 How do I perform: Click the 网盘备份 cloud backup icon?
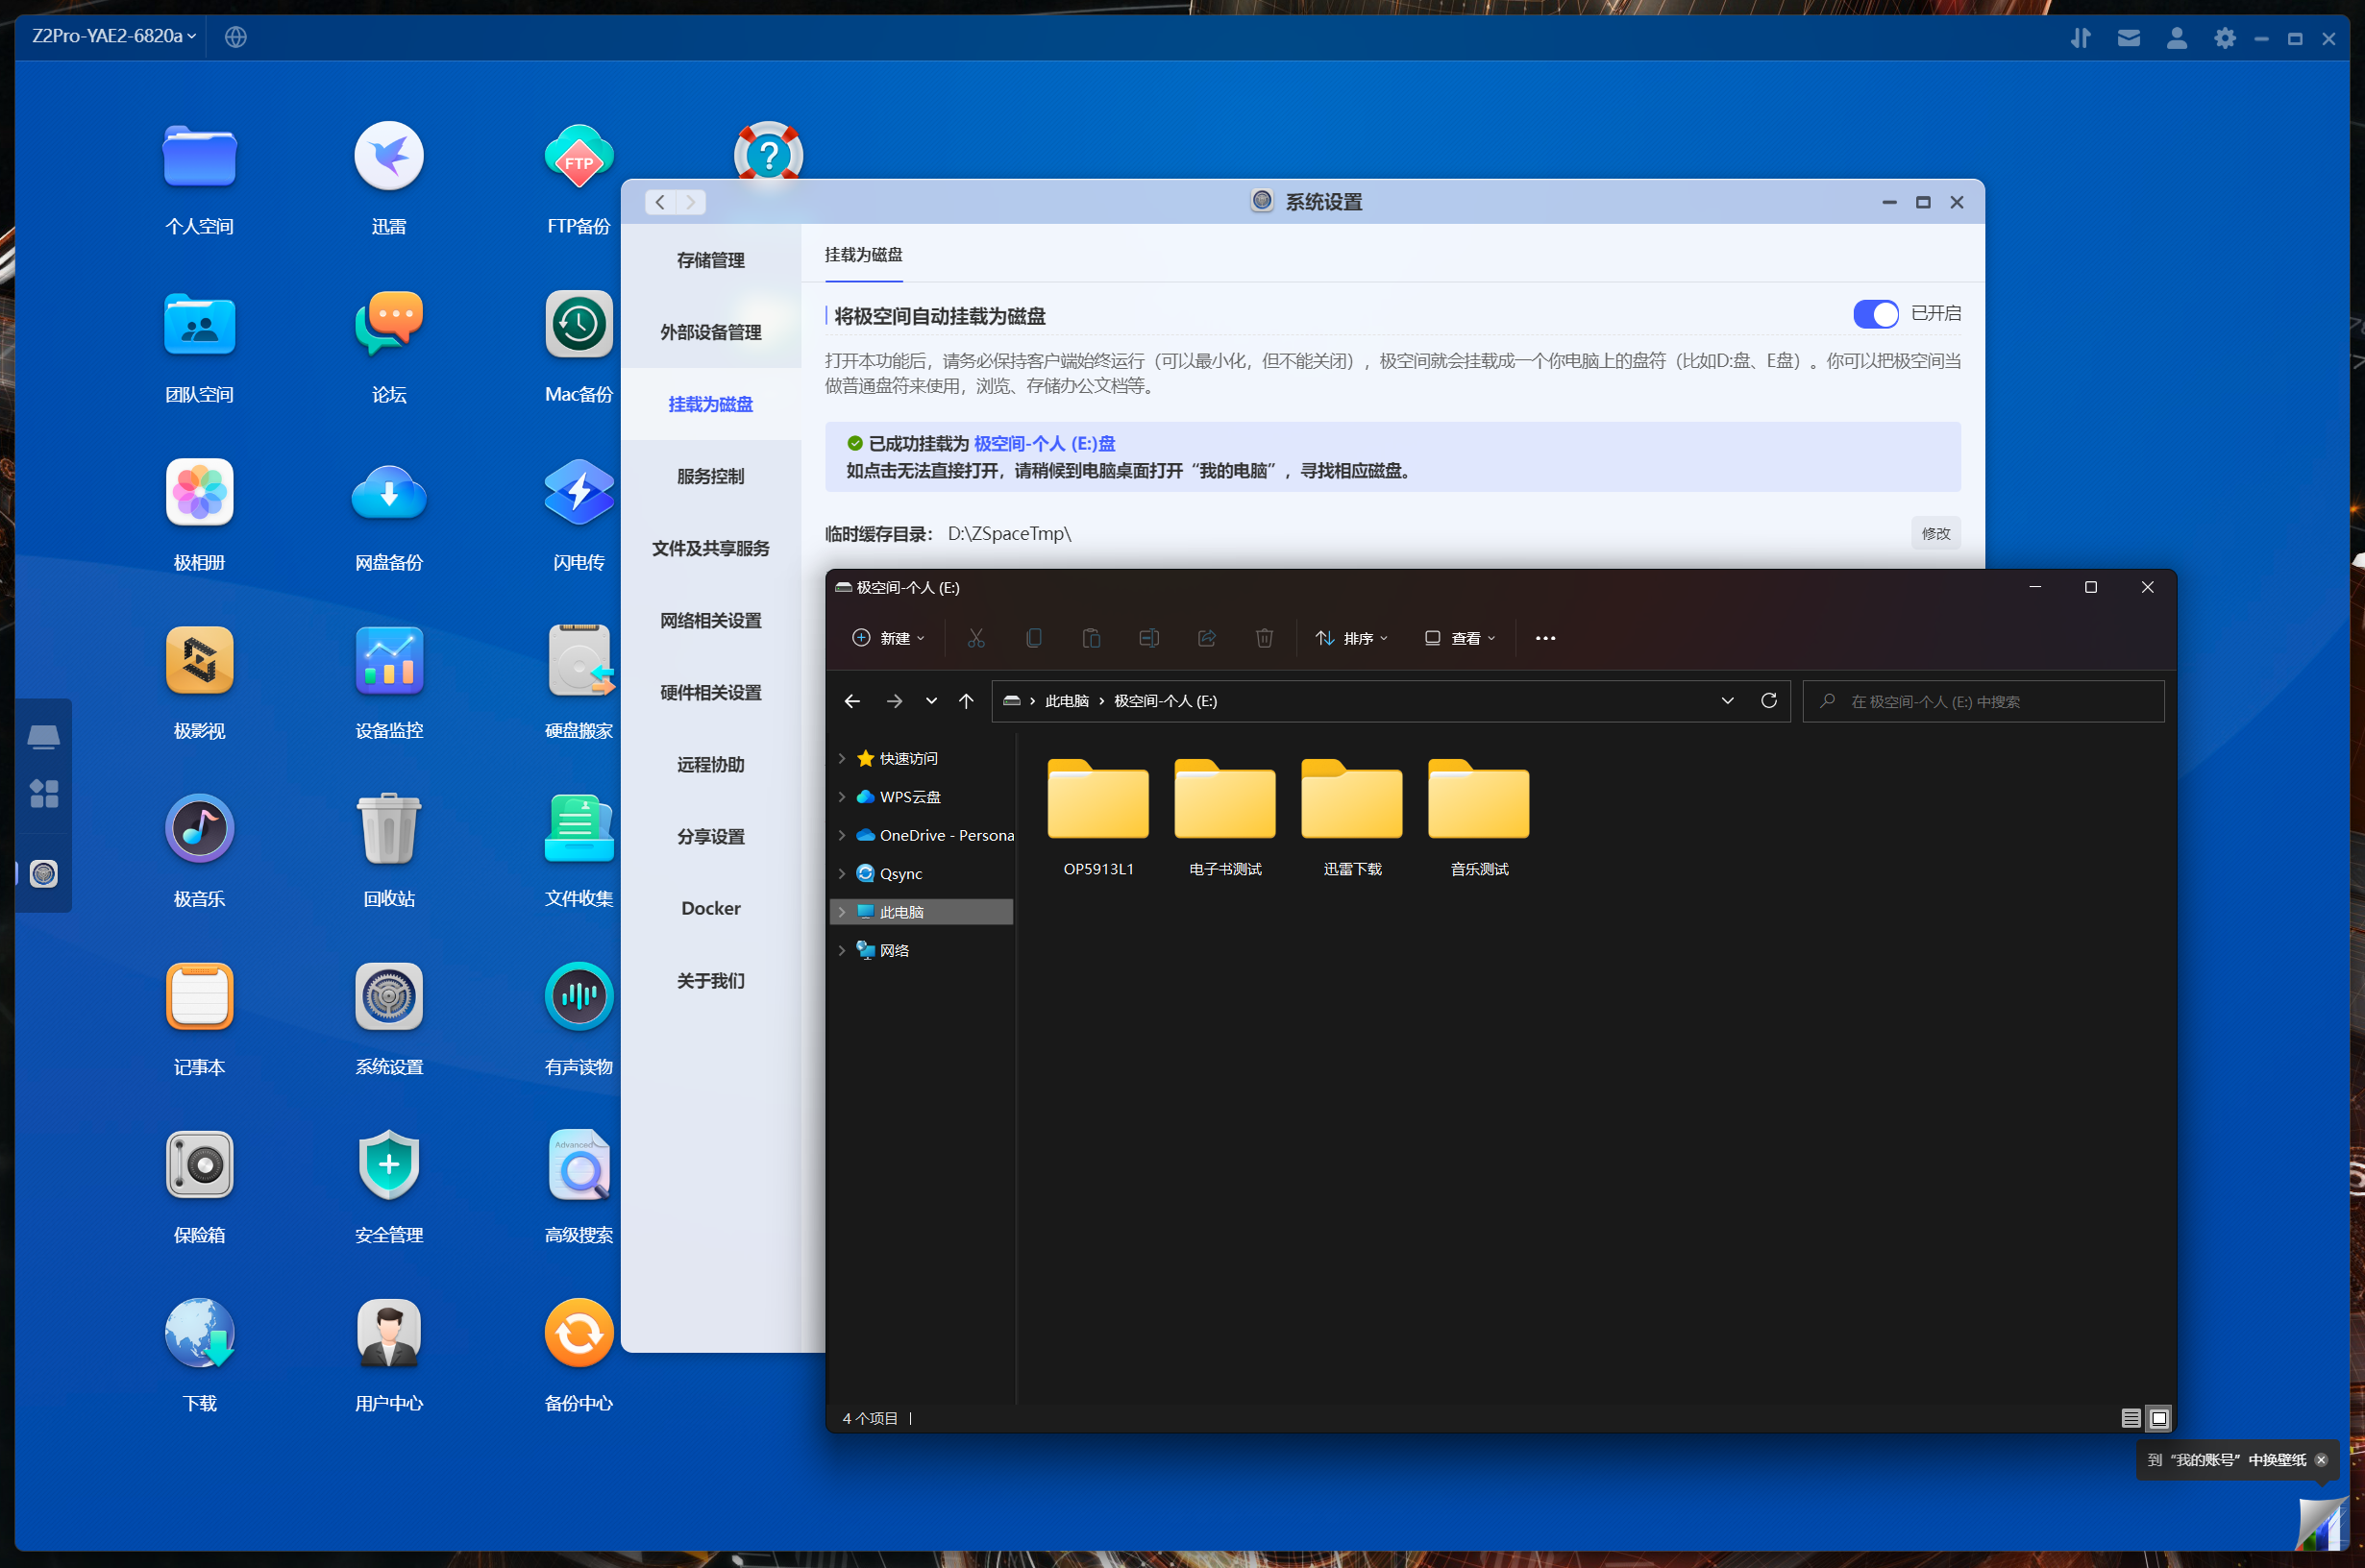388,492
